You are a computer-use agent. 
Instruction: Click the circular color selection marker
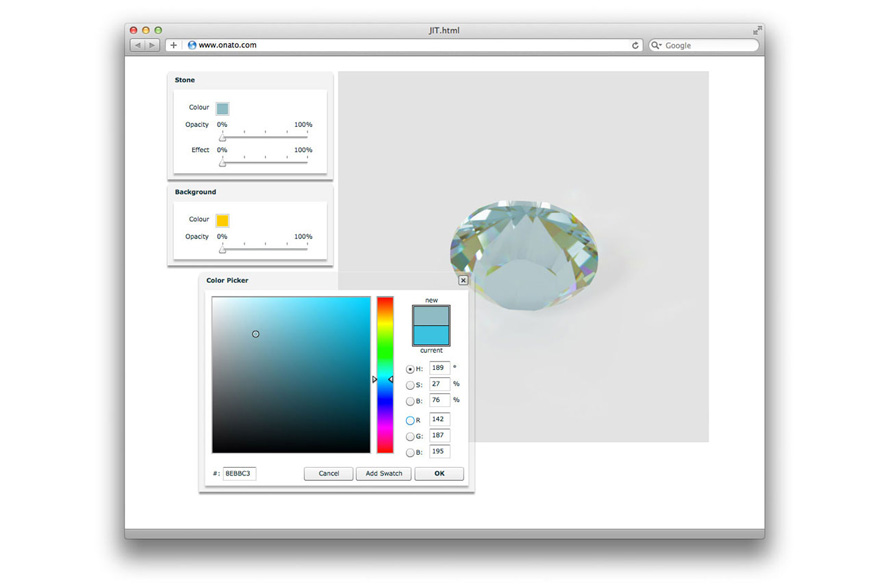255,334
